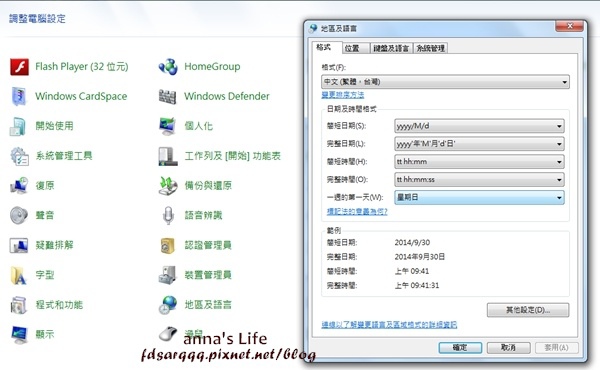This screenshot has width=600, height=370.
Task: Click the Windows Defender text label
Action: [x=227, y=96]
